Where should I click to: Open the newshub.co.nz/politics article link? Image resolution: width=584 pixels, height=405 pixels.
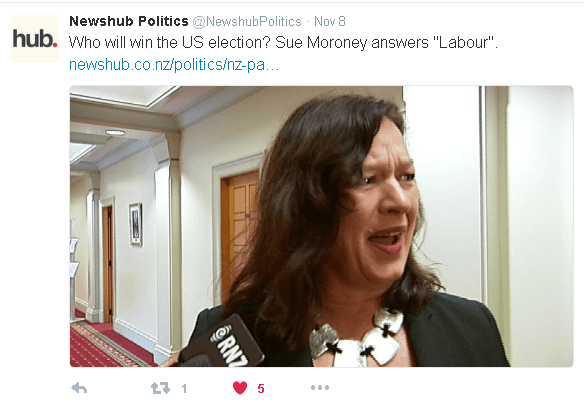click(x=174, y=65)
